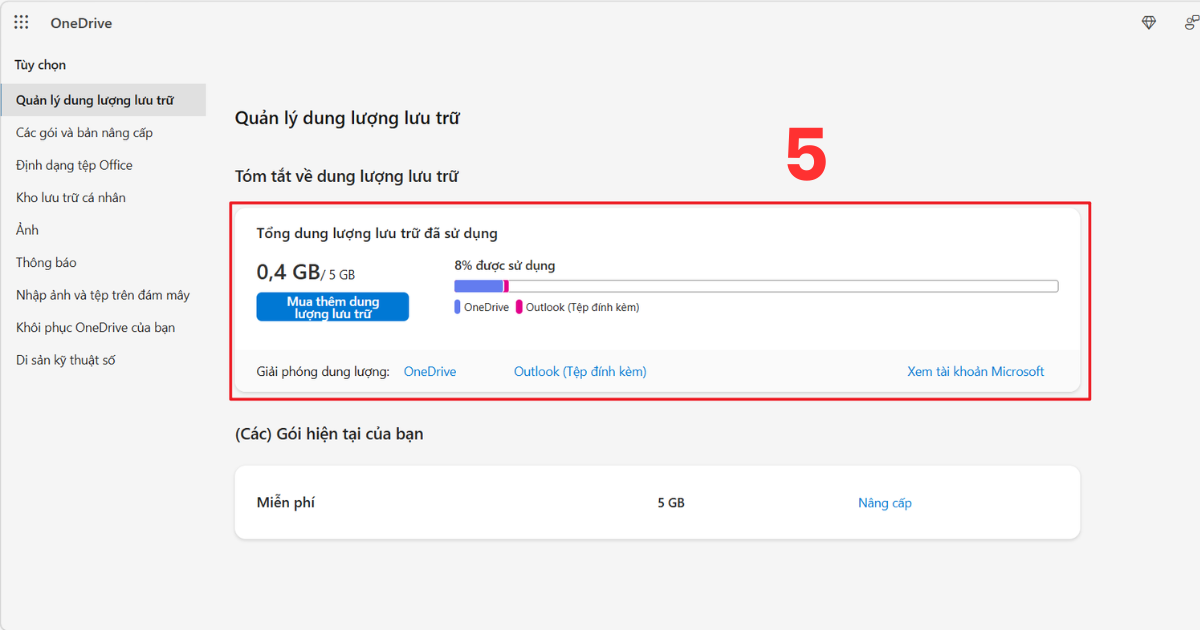The height and width of the screenshot is (630, 1200).
Task: Open Outlook (Tệp đính kèm) free-up link
Action: coord(580,372)
